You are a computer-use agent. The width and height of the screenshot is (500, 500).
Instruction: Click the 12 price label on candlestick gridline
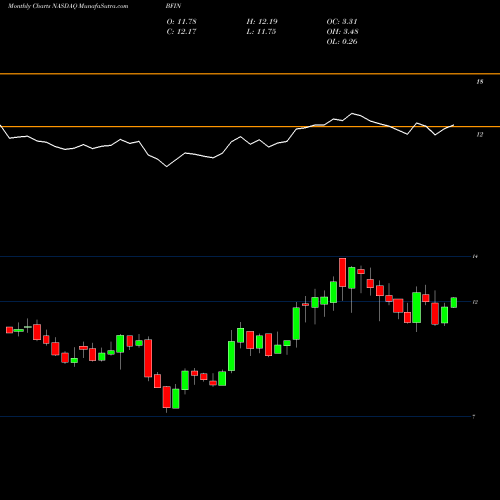475,302
